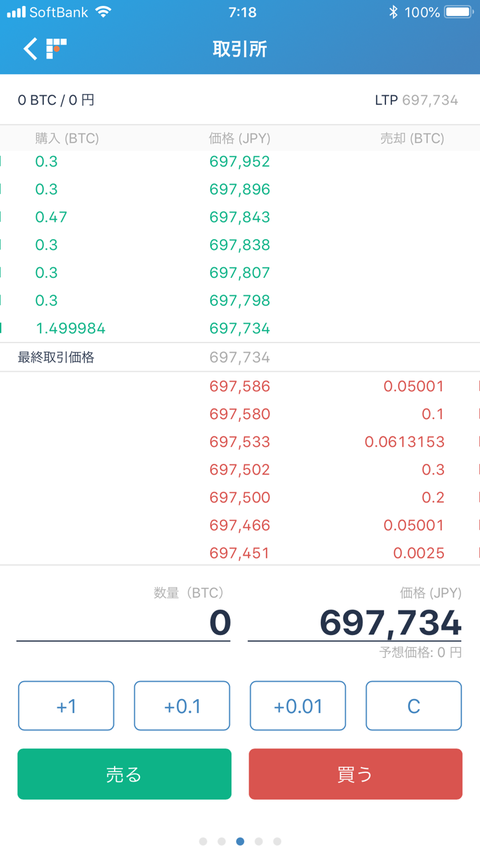Select bid price 697,466

pyautogui.click(x=240, y=525)
